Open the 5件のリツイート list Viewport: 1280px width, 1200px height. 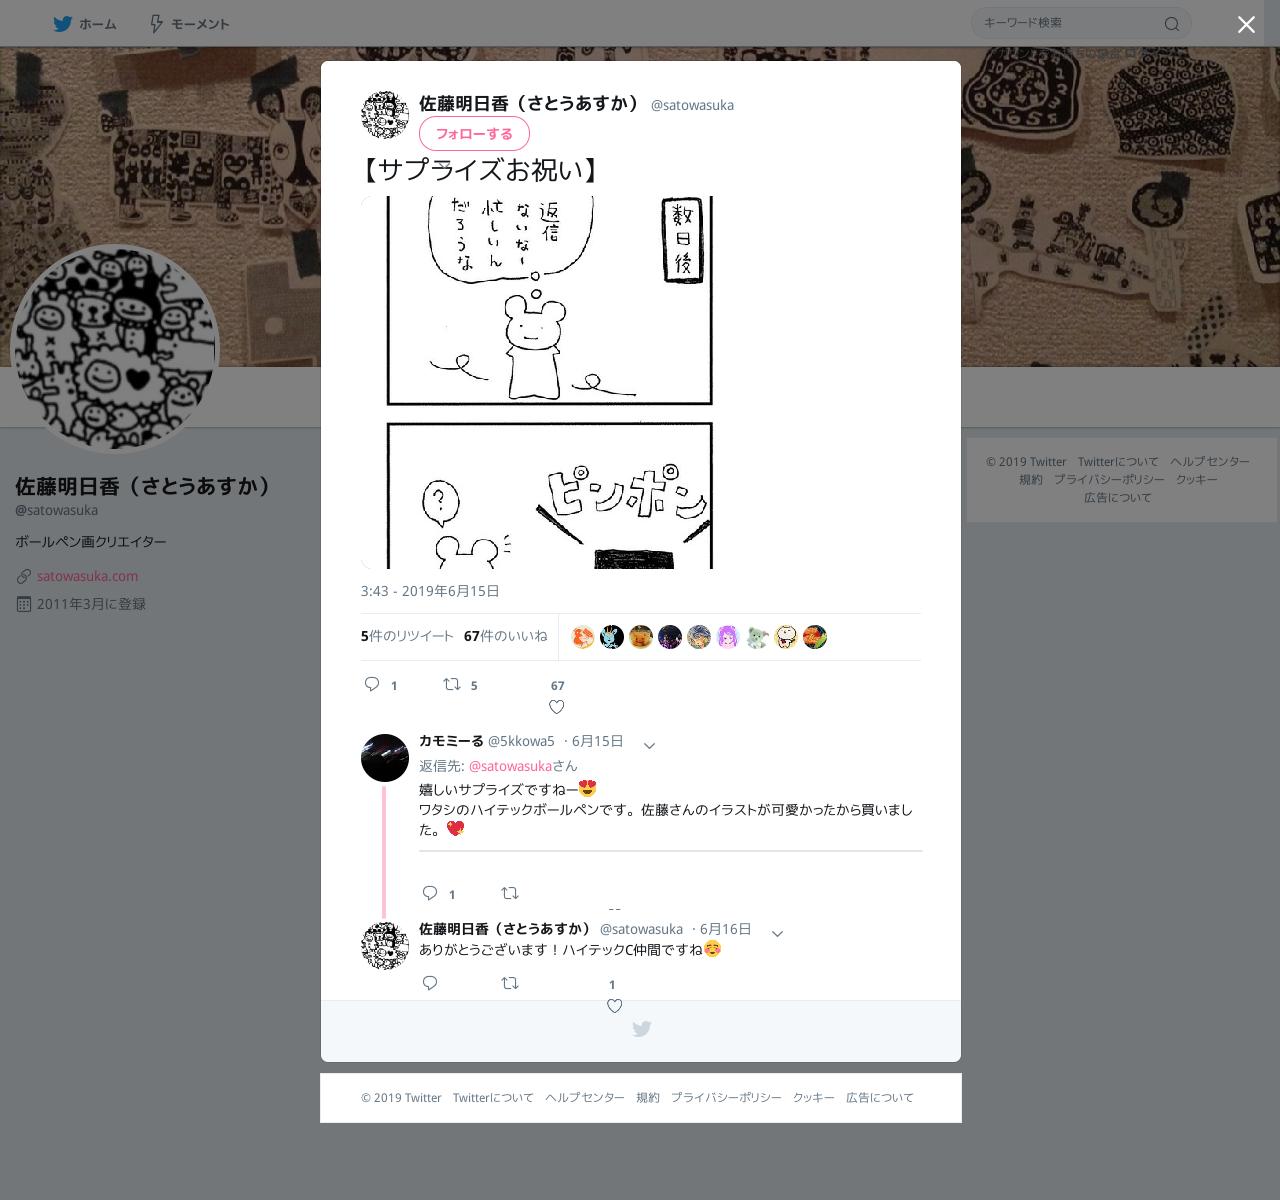click(x=407, y=636)
